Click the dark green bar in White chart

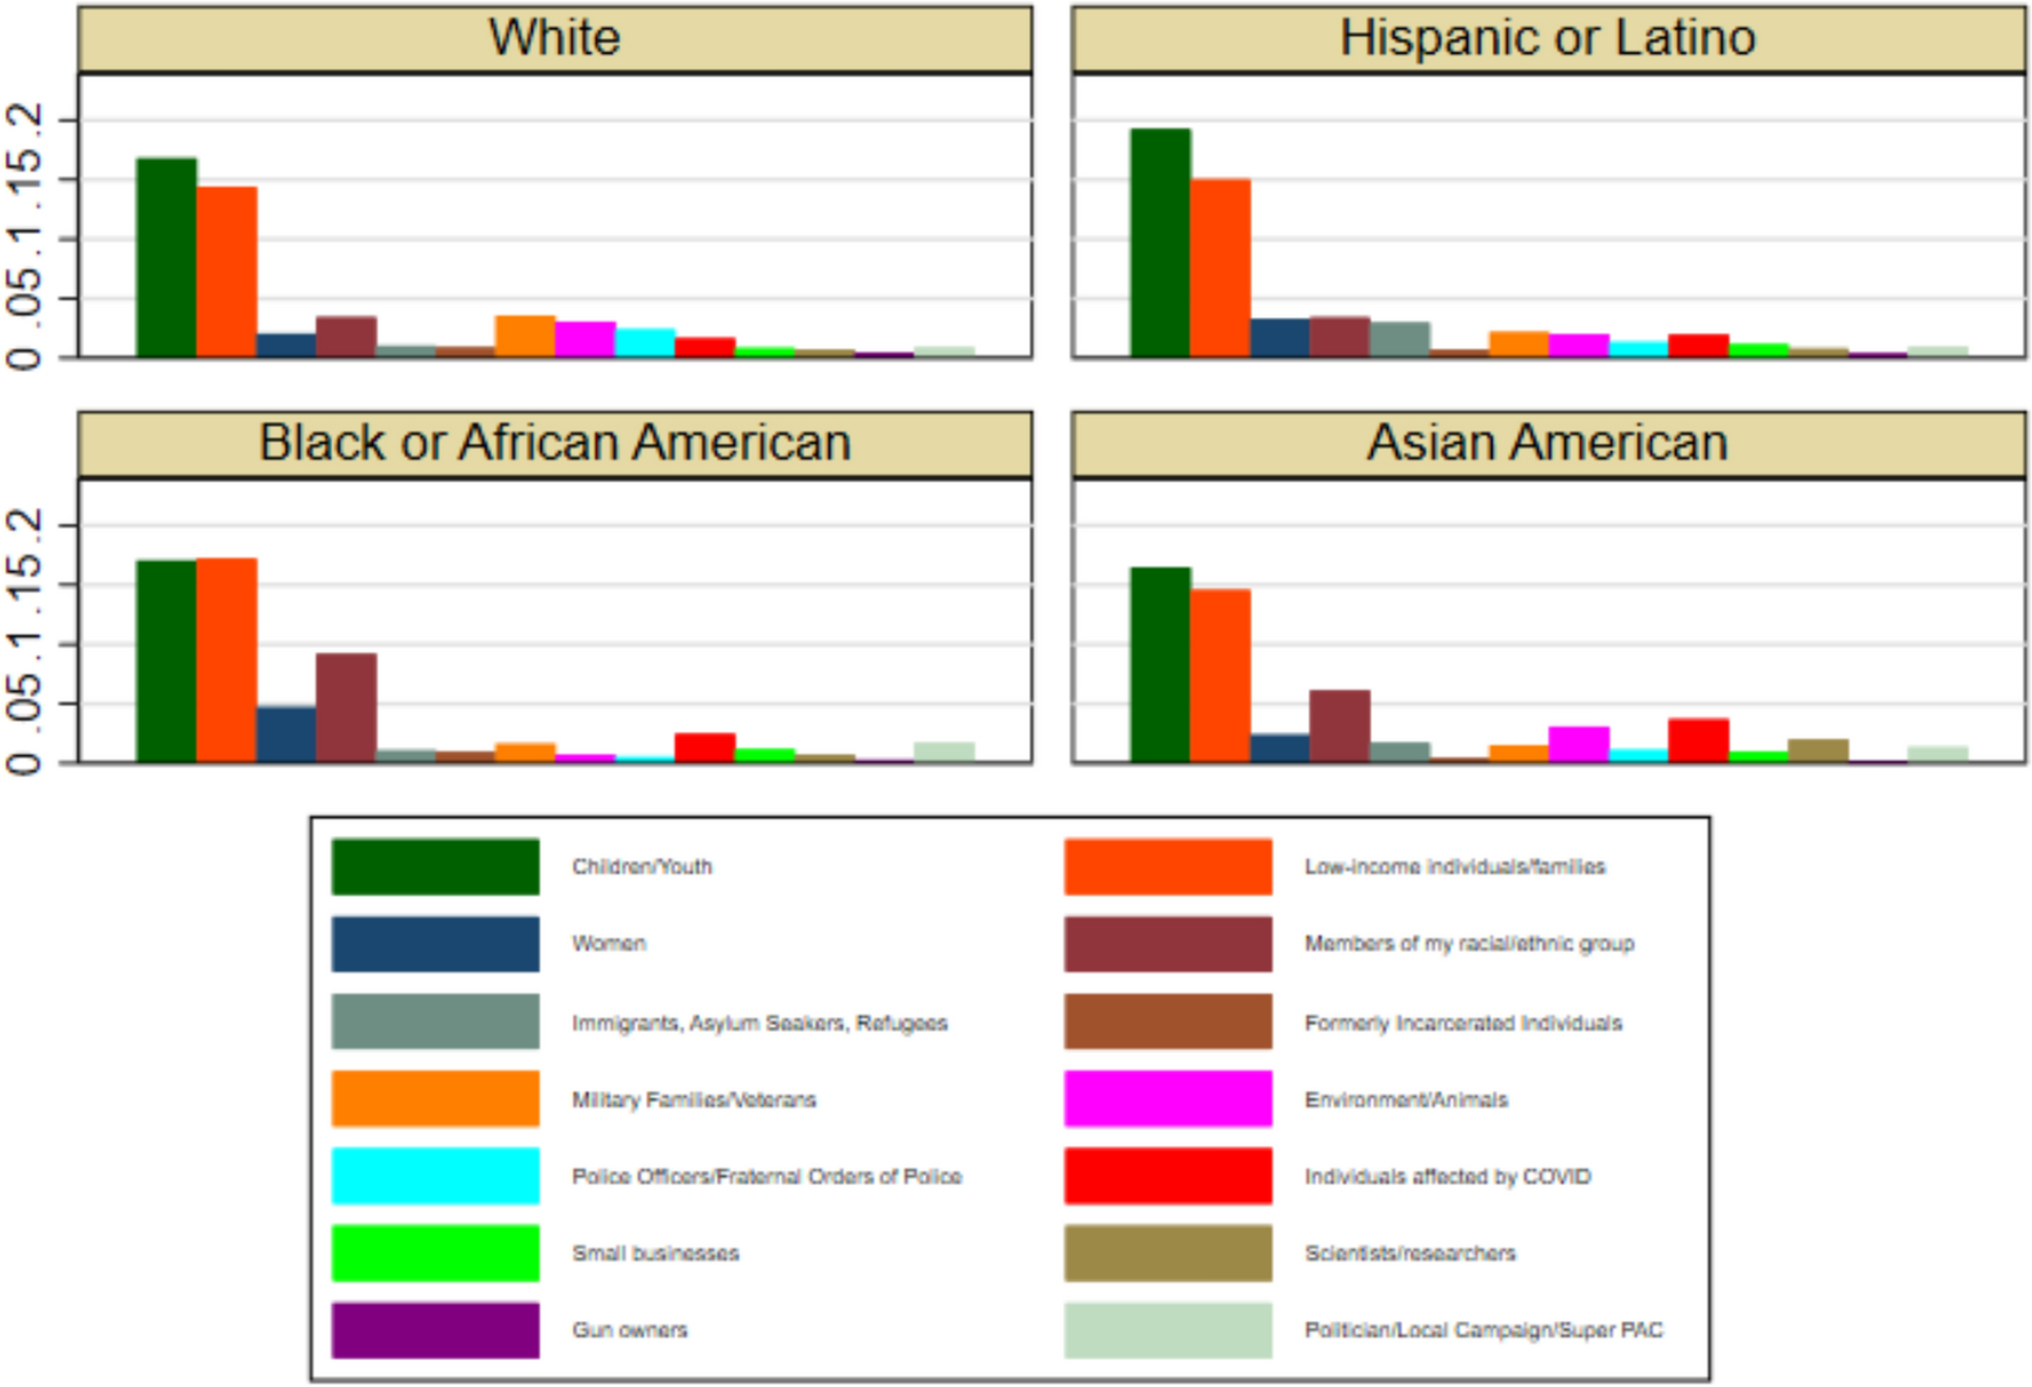pyautogui.click(x=166, y=258)
